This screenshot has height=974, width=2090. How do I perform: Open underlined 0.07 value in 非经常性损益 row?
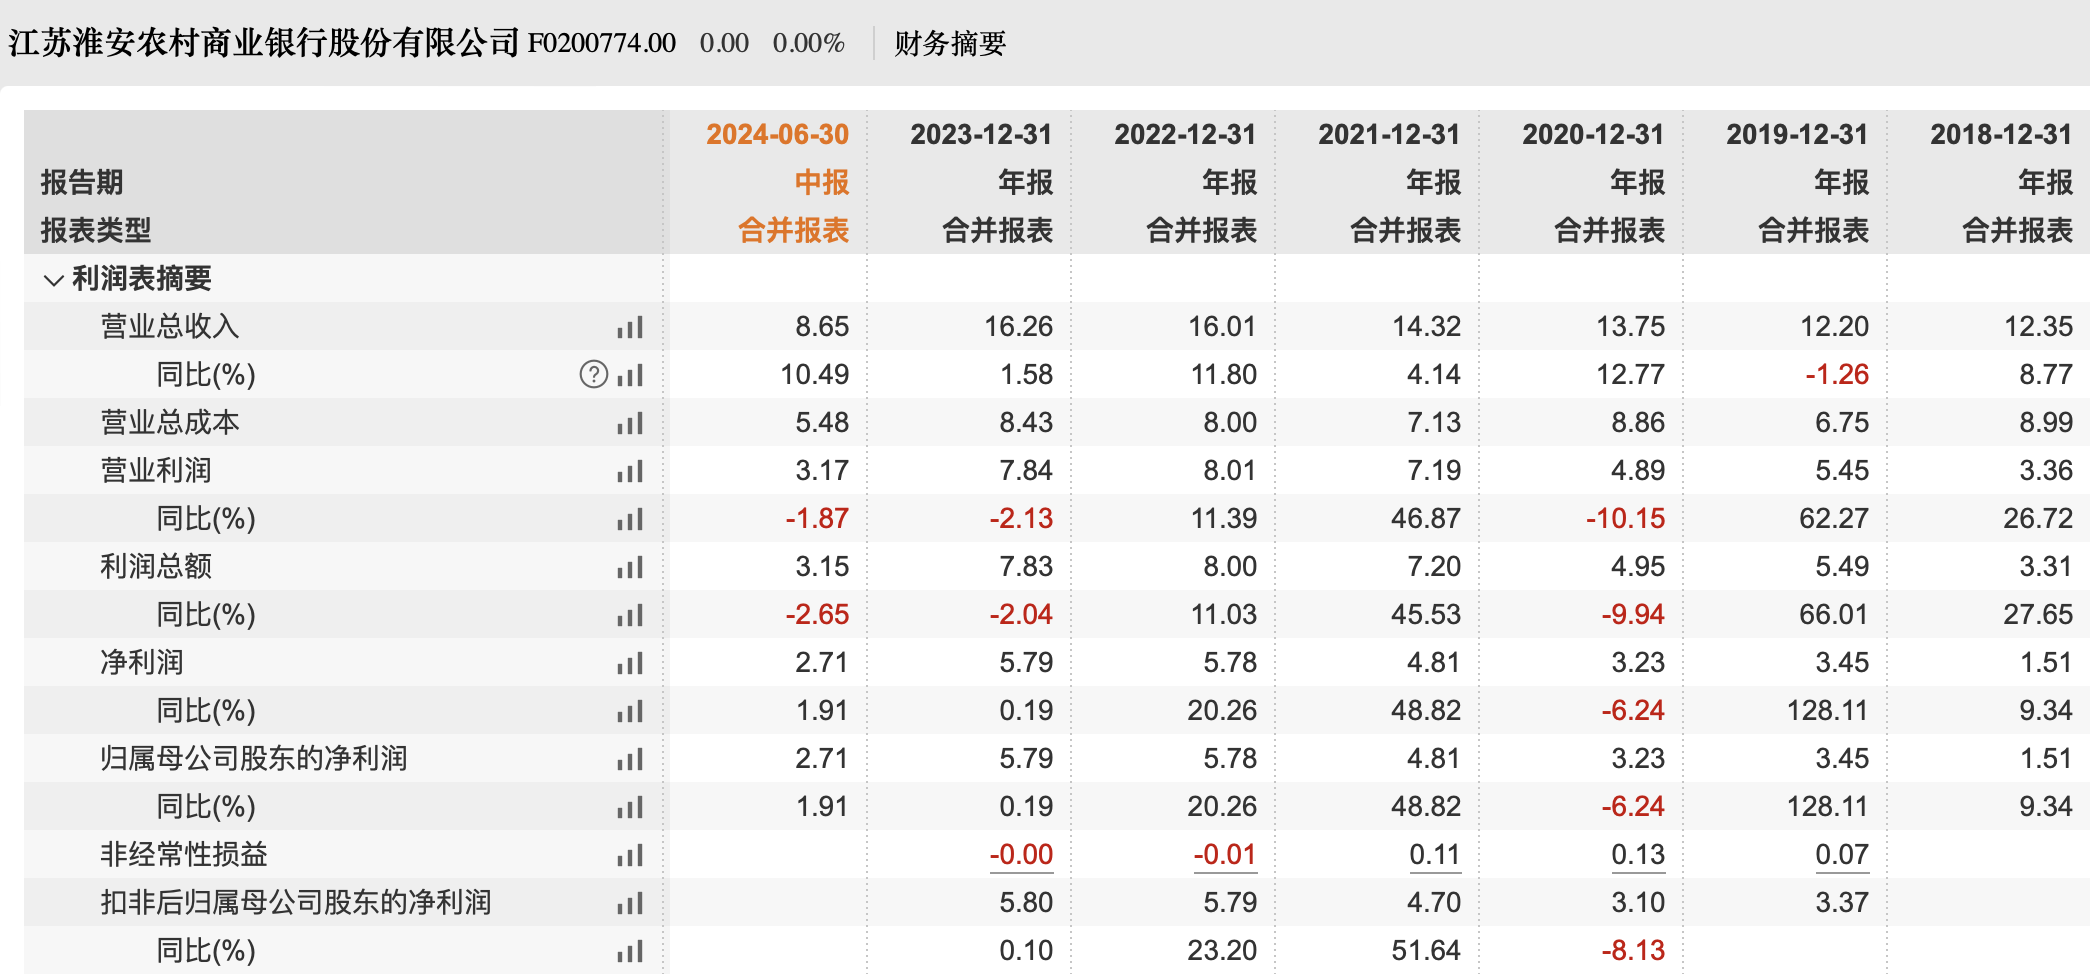point(1842,855)
